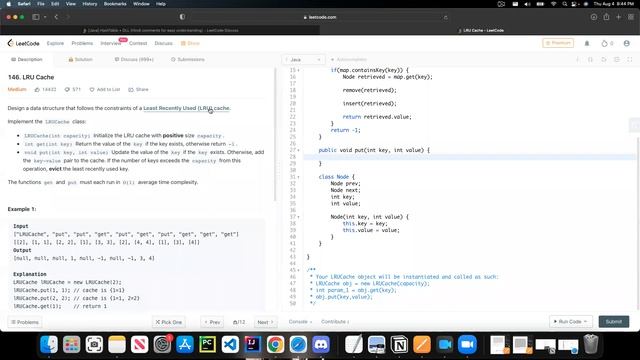The height and width of the screenshot is (360, 640).
Task: Open Discord from the dock
Action: click(321, 344)
